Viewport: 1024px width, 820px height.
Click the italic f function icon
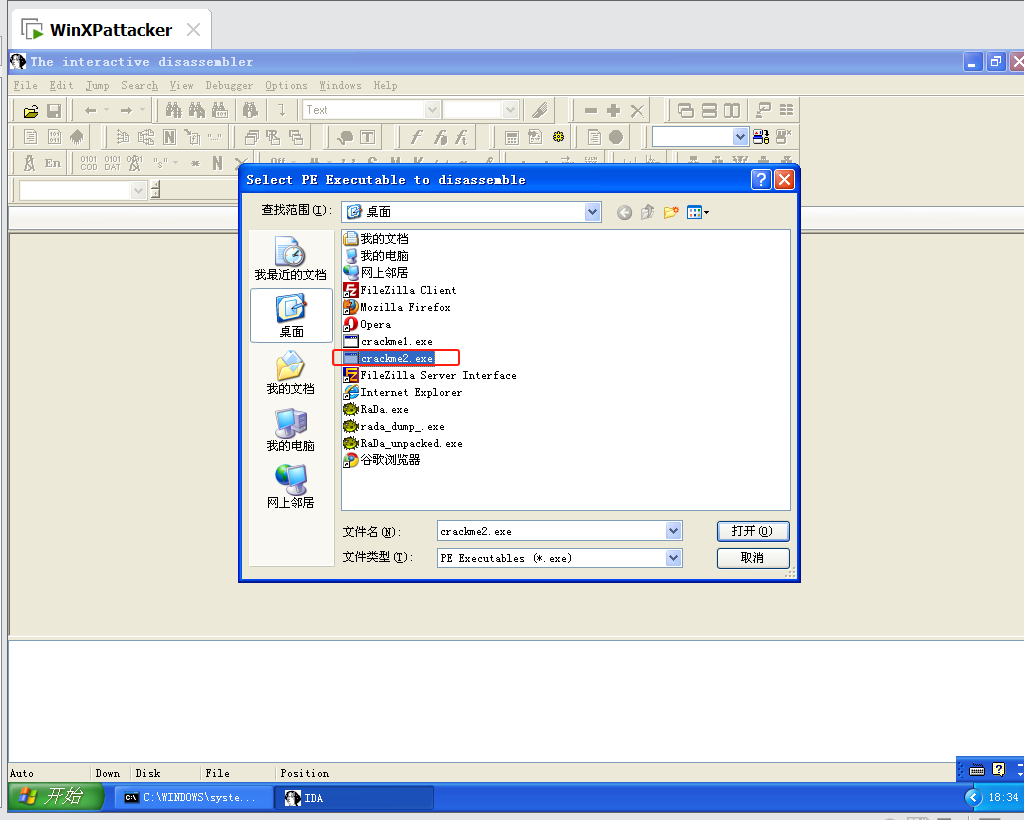(x=416, y=137)
